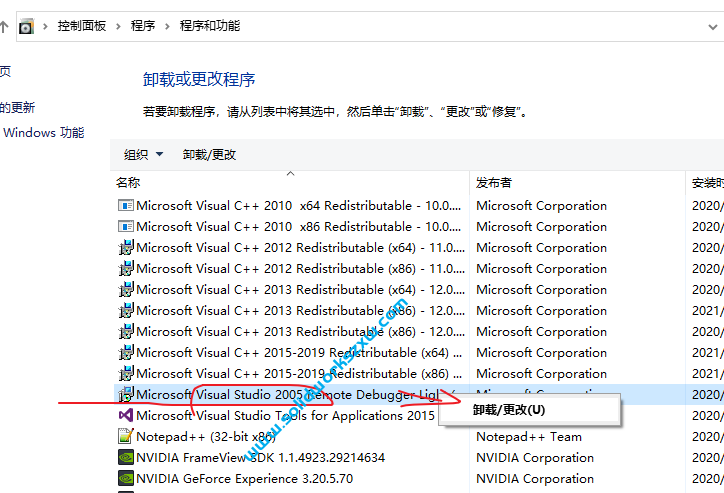Viewport: 724px width, 493px height.
Task: Click NVIDIA Corporation publisher for FrameView SDK
Action: 535,457
